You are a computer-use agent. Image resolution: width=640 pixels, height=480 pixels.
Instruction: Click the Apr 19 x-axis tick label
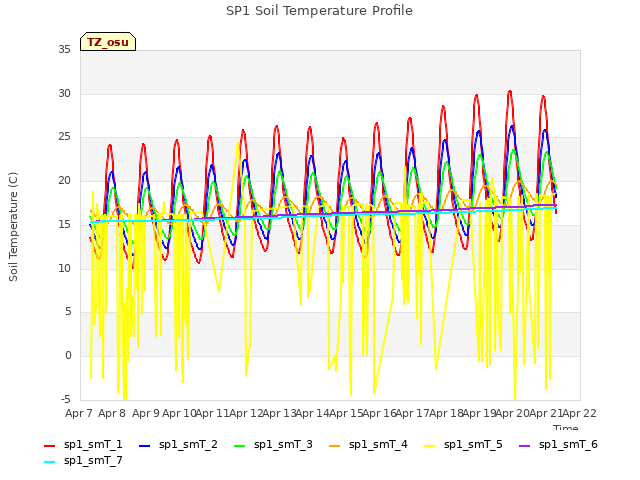tap(480, 413)
